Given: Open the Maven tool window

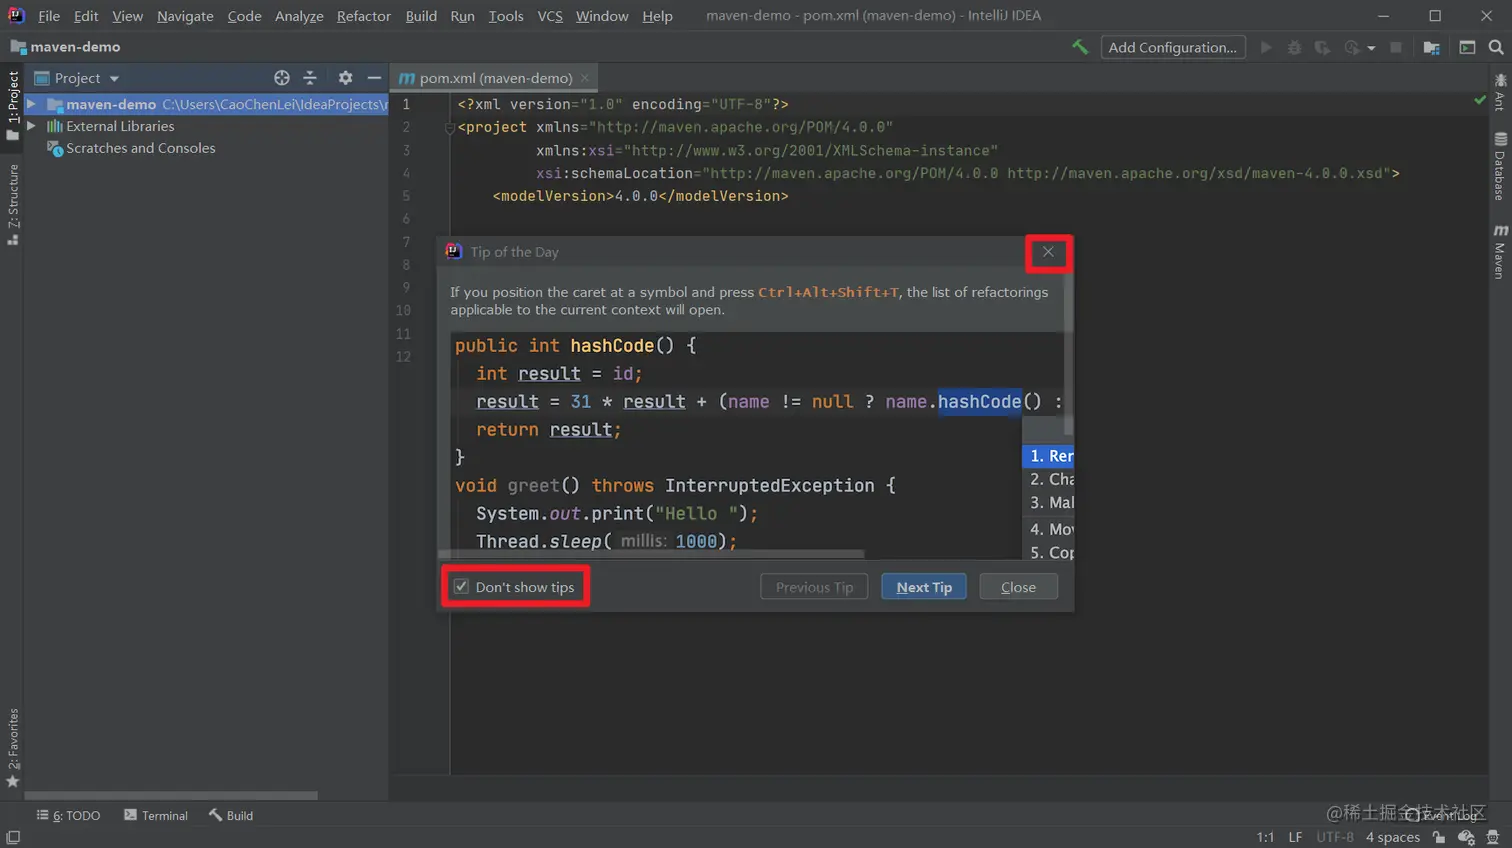Looking at the screenshot, I should click(1500, 251).
